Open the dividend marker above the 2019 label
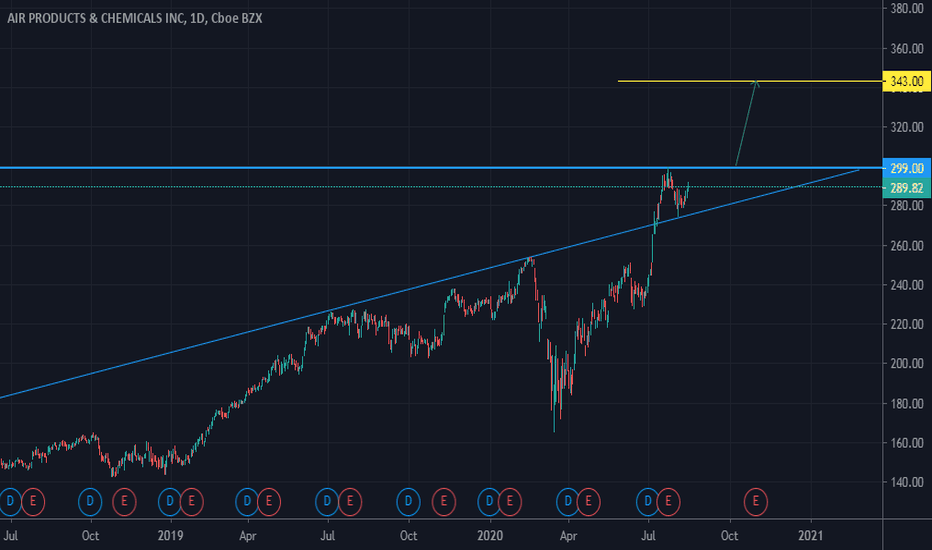This screenshot has width=932, height=550. [170, 502]
